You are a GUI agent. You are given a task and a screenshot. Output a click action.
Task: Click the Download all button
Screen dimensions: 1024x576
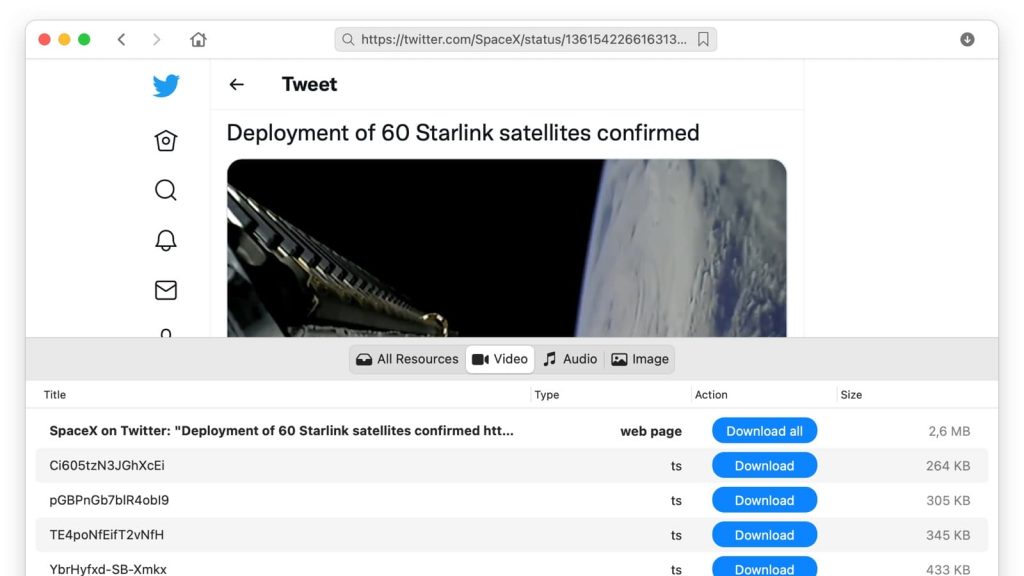[x=764, y=431]
